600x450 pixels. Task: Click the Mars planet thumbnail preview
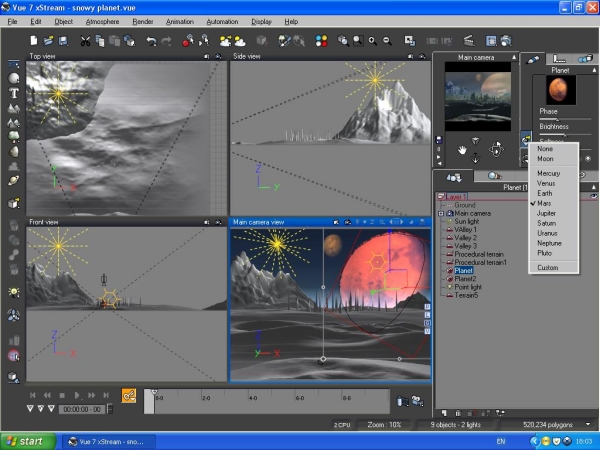pos(561,90)
